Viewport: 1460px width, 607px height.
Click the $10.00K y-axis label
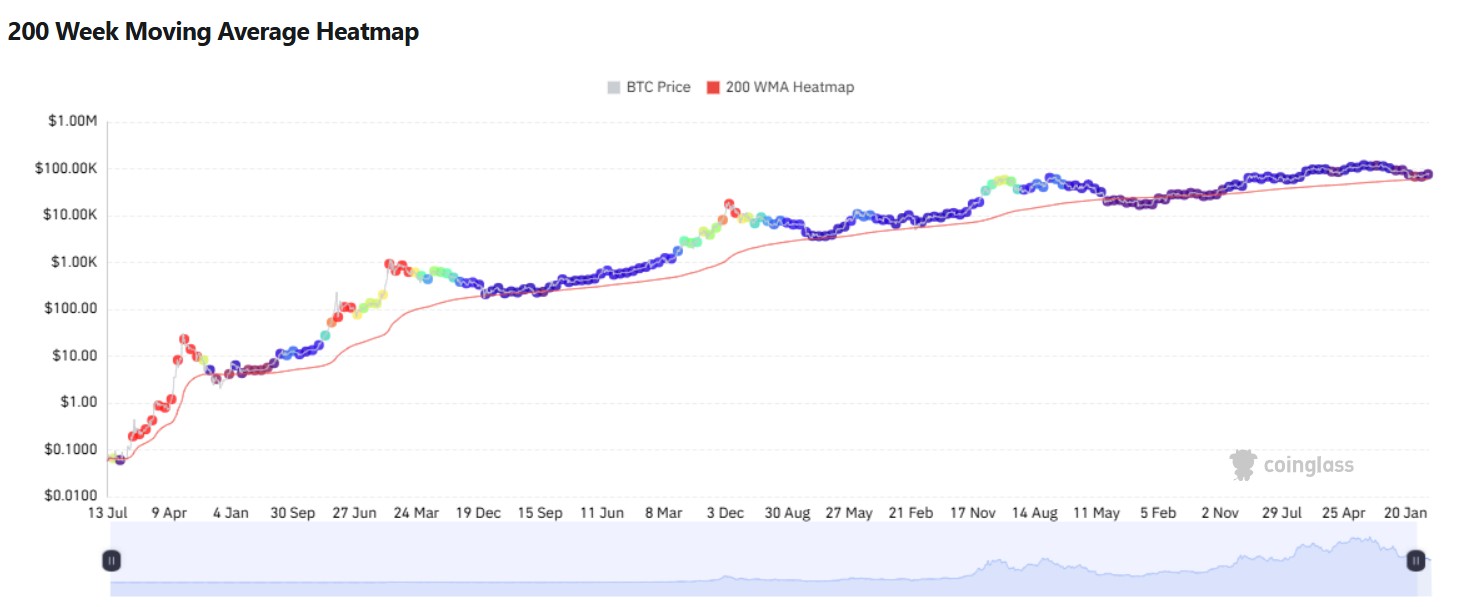coord(70,216)
